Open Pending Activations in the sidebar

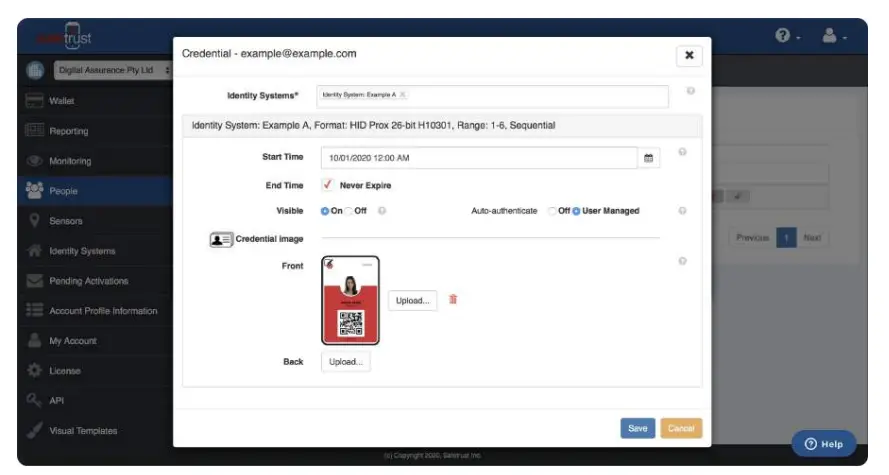(x=95, y=281)
